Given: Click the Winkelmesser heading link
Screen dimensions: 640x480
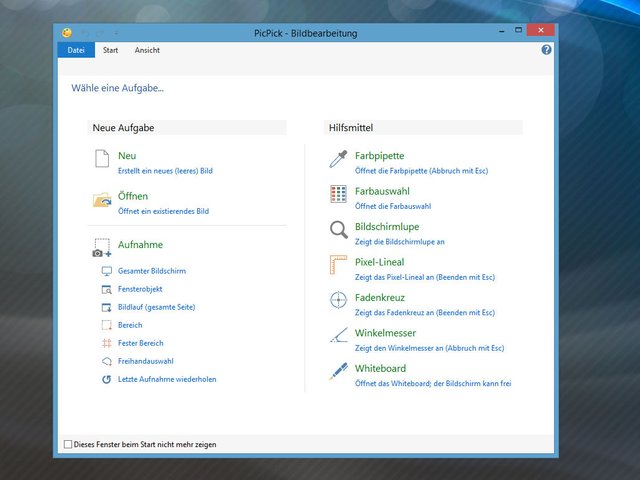Looking at the screenshot, I should pyautogui.click(x=385, y=333).
